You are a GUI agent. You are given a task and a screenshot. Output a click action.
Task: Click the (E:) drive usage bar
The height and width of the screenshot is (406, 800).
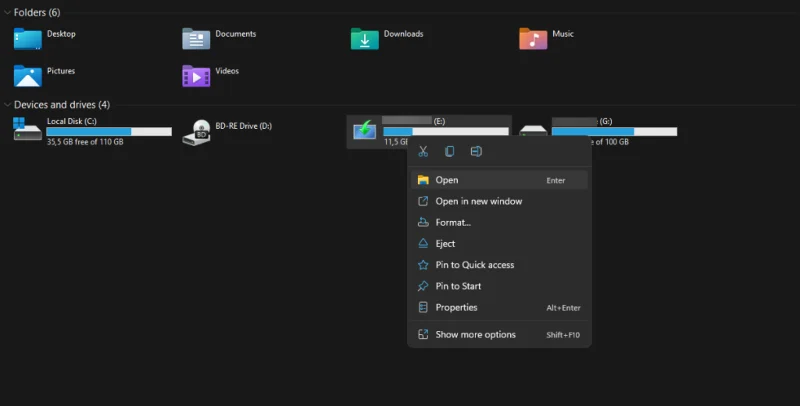(446, 132)
